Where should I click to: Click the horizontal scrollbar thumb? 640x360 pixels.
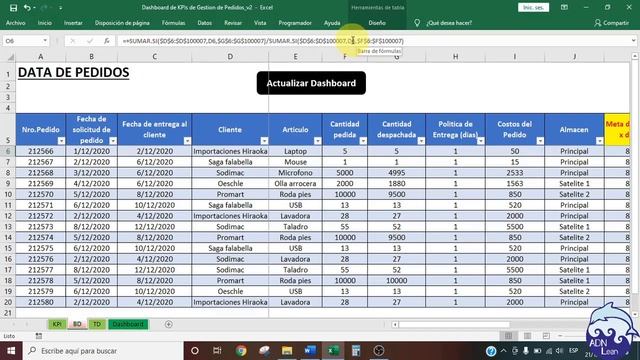coord(454,324)
